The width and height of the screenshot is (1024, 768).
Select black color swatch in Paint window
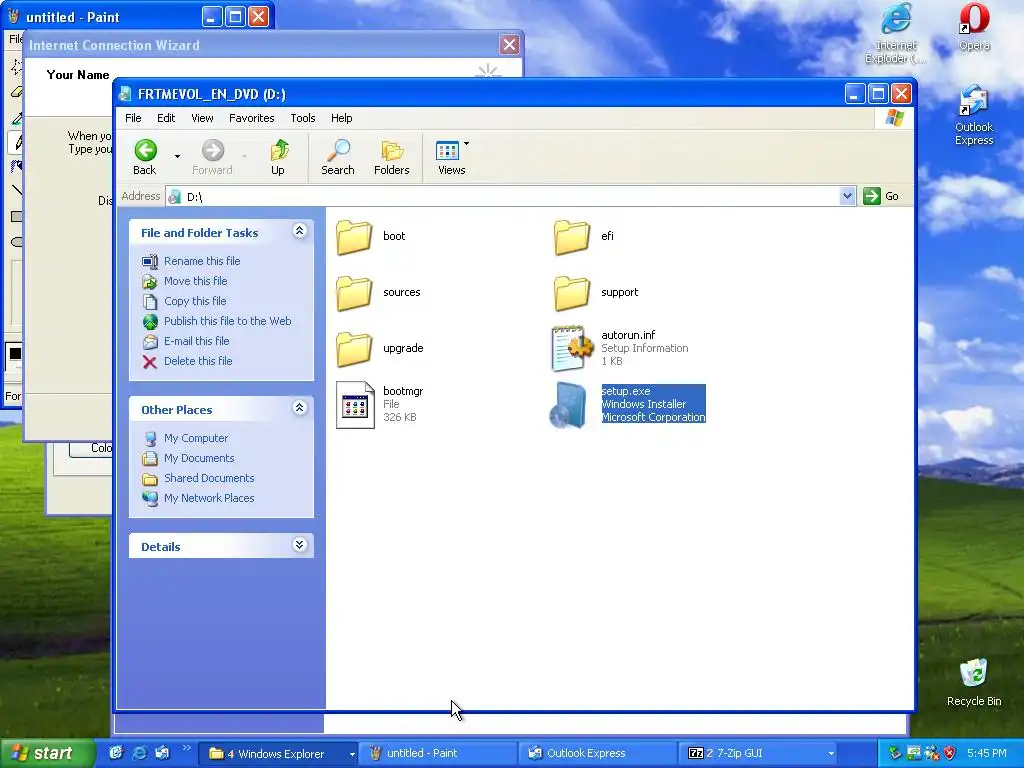15,353
